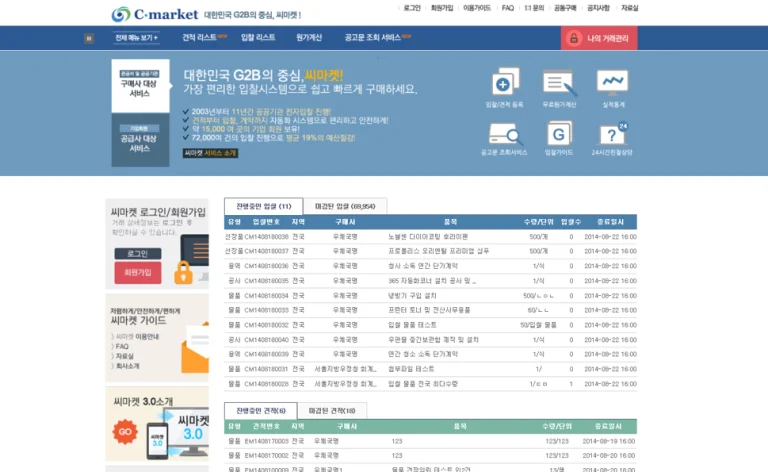Viewport: 768px width, 472px height.
Task: Click the 입찰번호 column header
Action: [266, 222]
